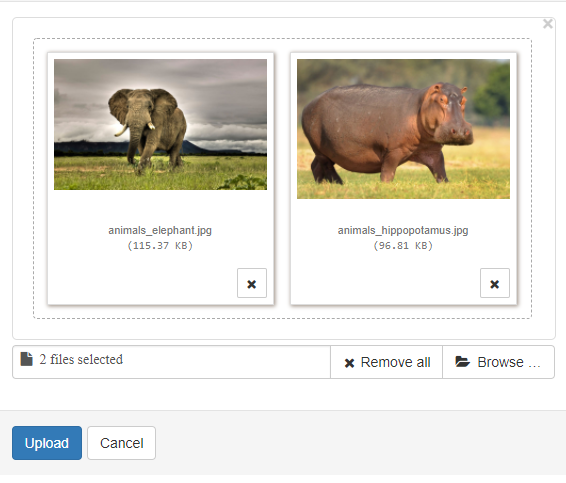Open the Browse file picker

[498, 362]
